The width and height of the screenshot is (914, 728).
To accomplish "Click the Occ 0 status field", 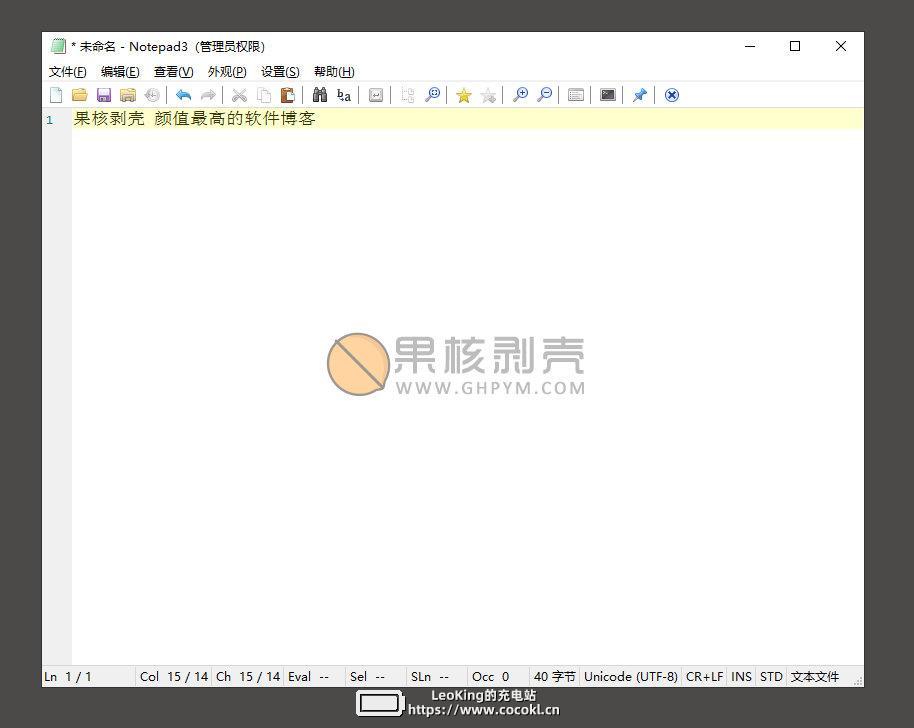I will (499, 677).
